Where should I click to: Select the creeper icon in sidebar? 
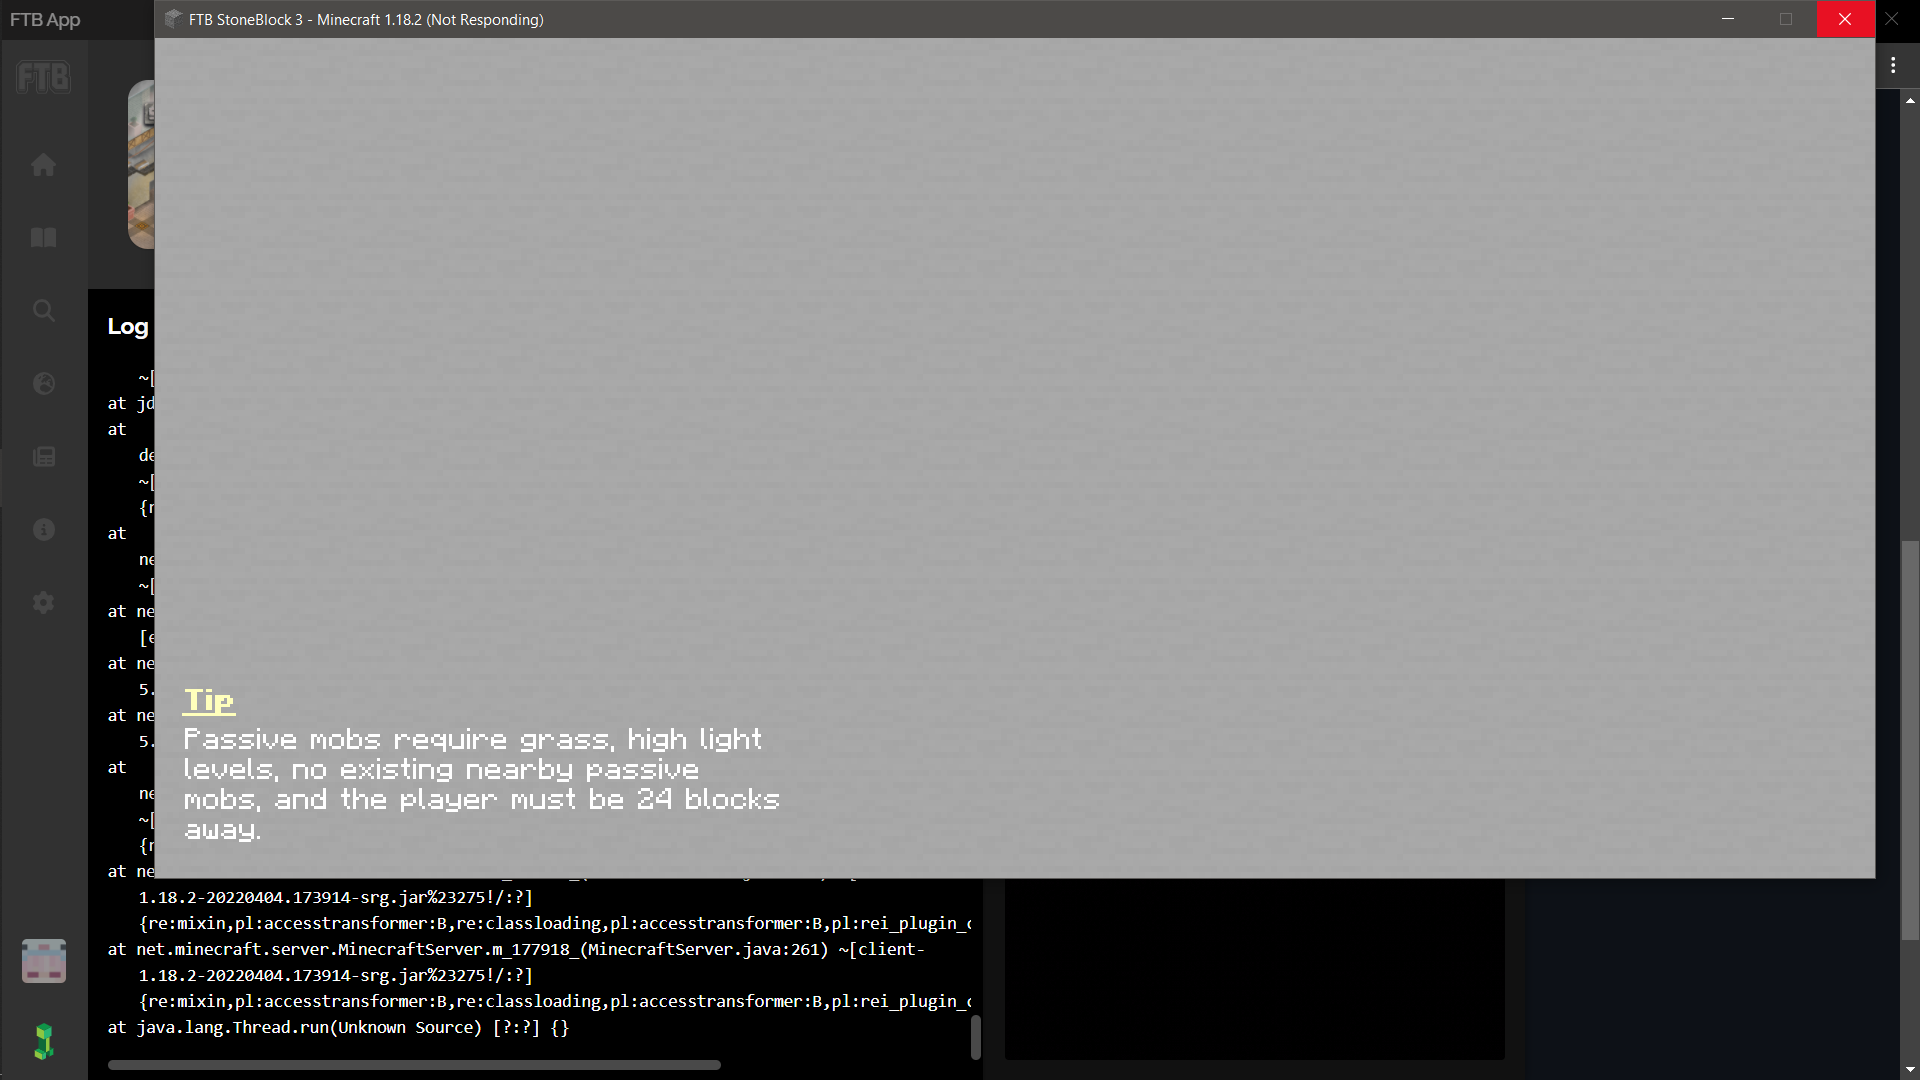point(43,1041)
